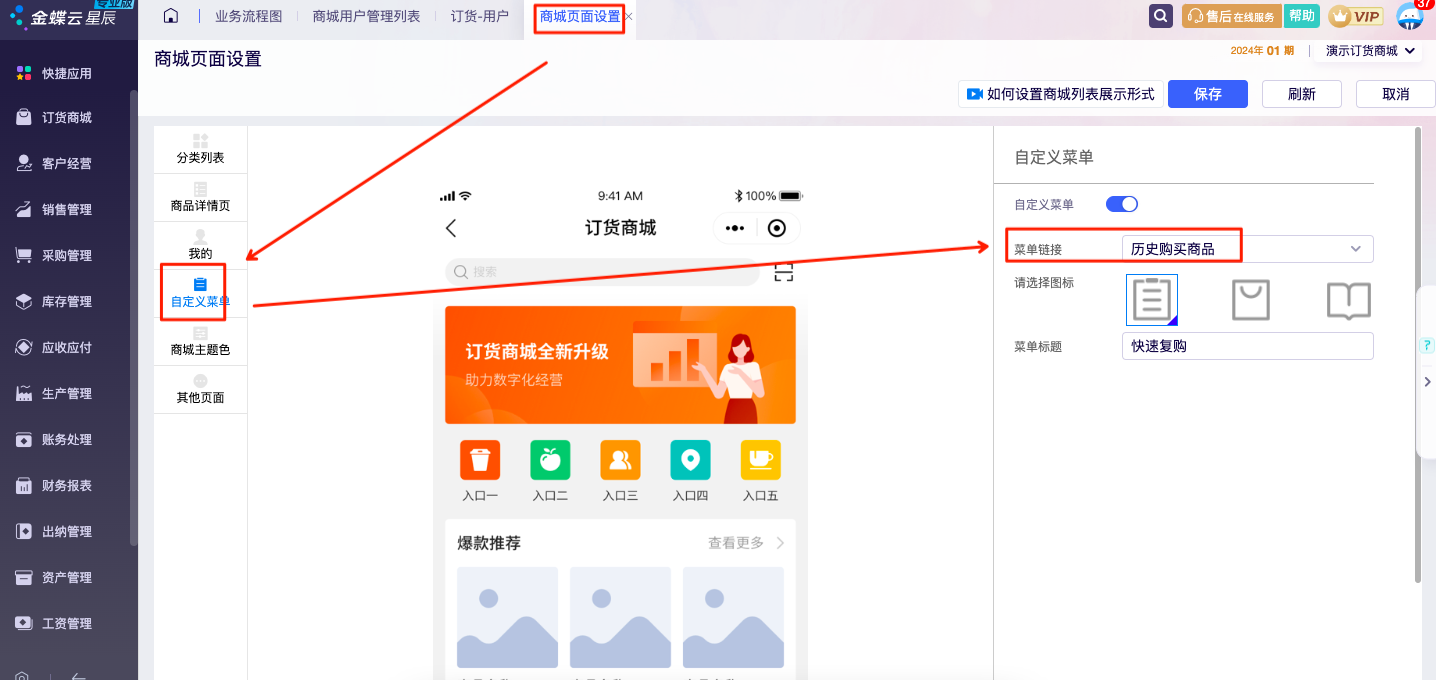
Task: Open 资产管理 in the sidebar
Action: click(x=67, y=577)
